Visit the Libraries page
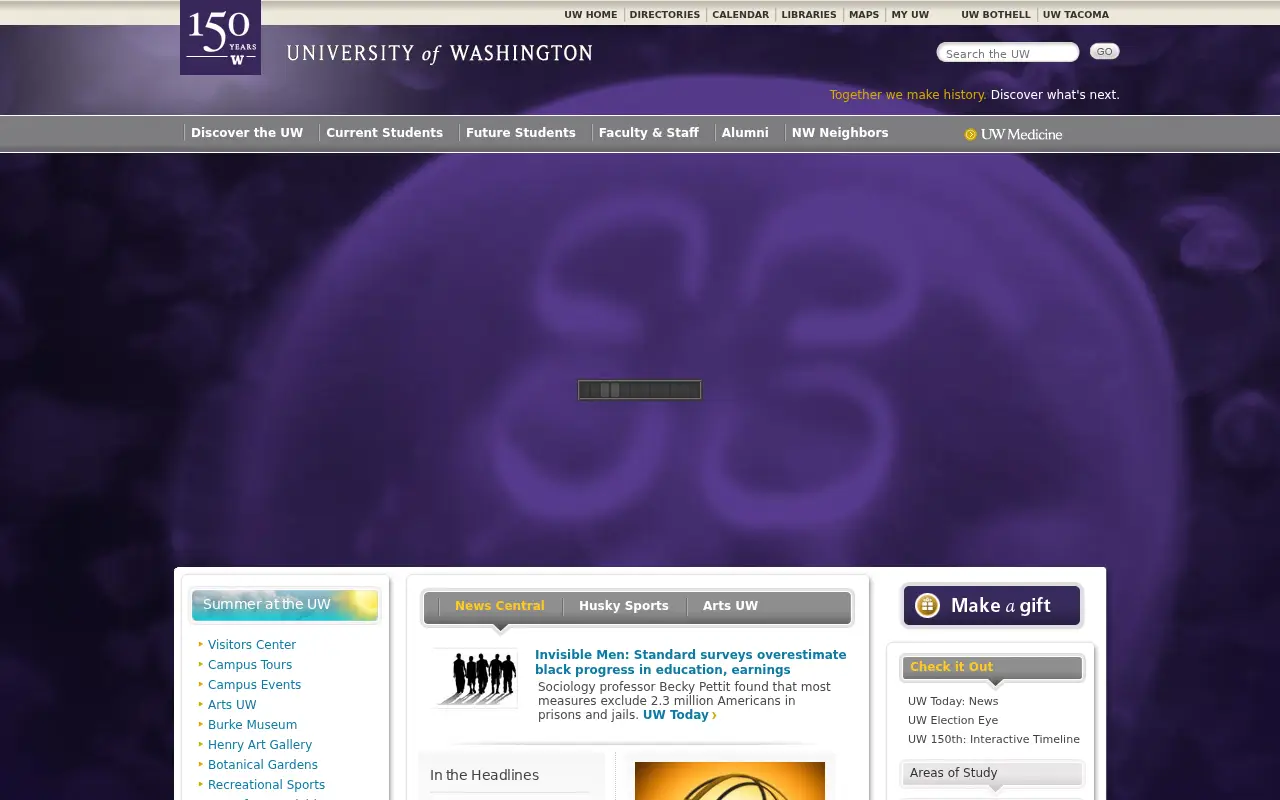The width and height of the screenshot is (1280, 800). [809, 15]
